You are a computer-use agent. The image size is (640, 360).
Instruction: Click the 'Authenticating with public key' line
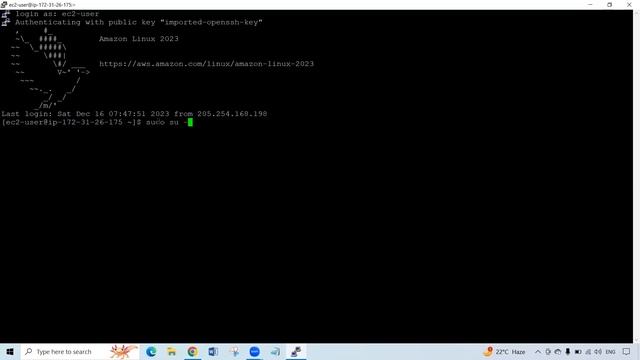(x=139, y=22)
